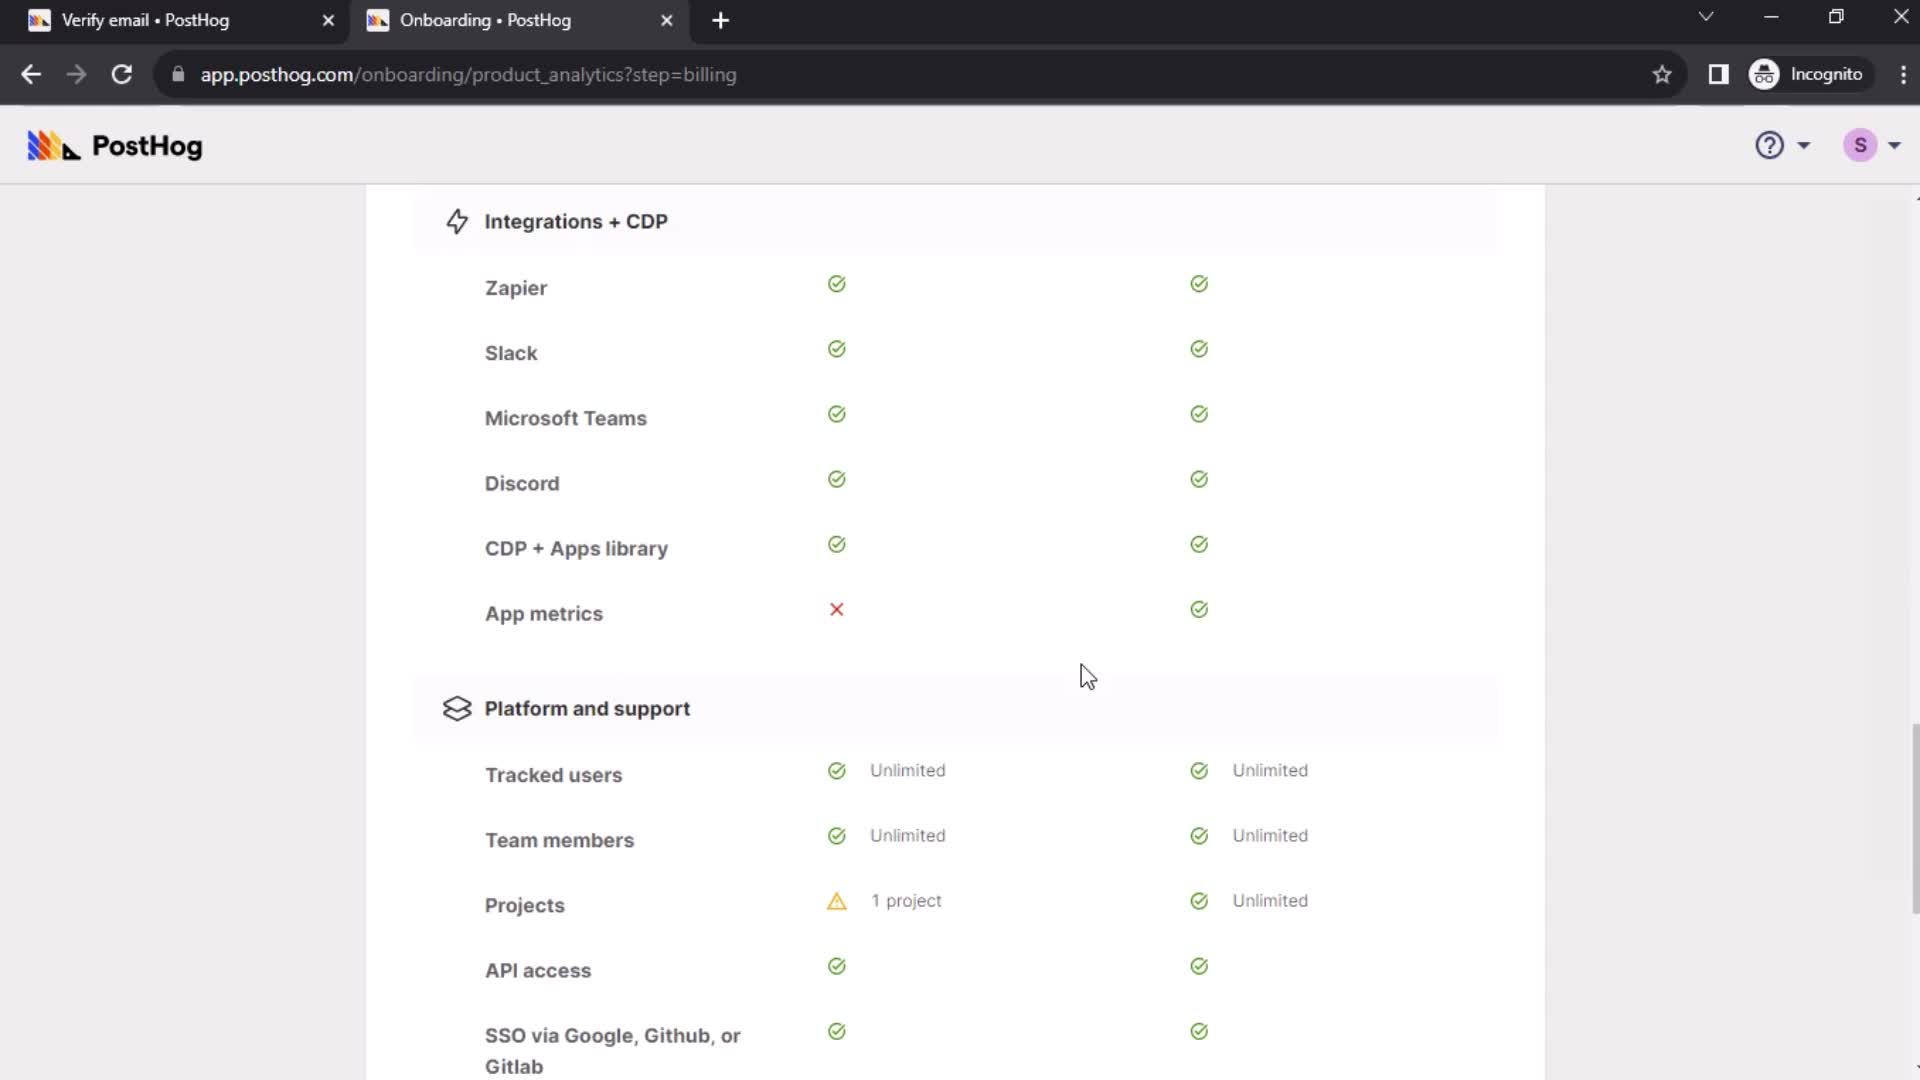Click Platform and support heading

[x=587, y=708]
